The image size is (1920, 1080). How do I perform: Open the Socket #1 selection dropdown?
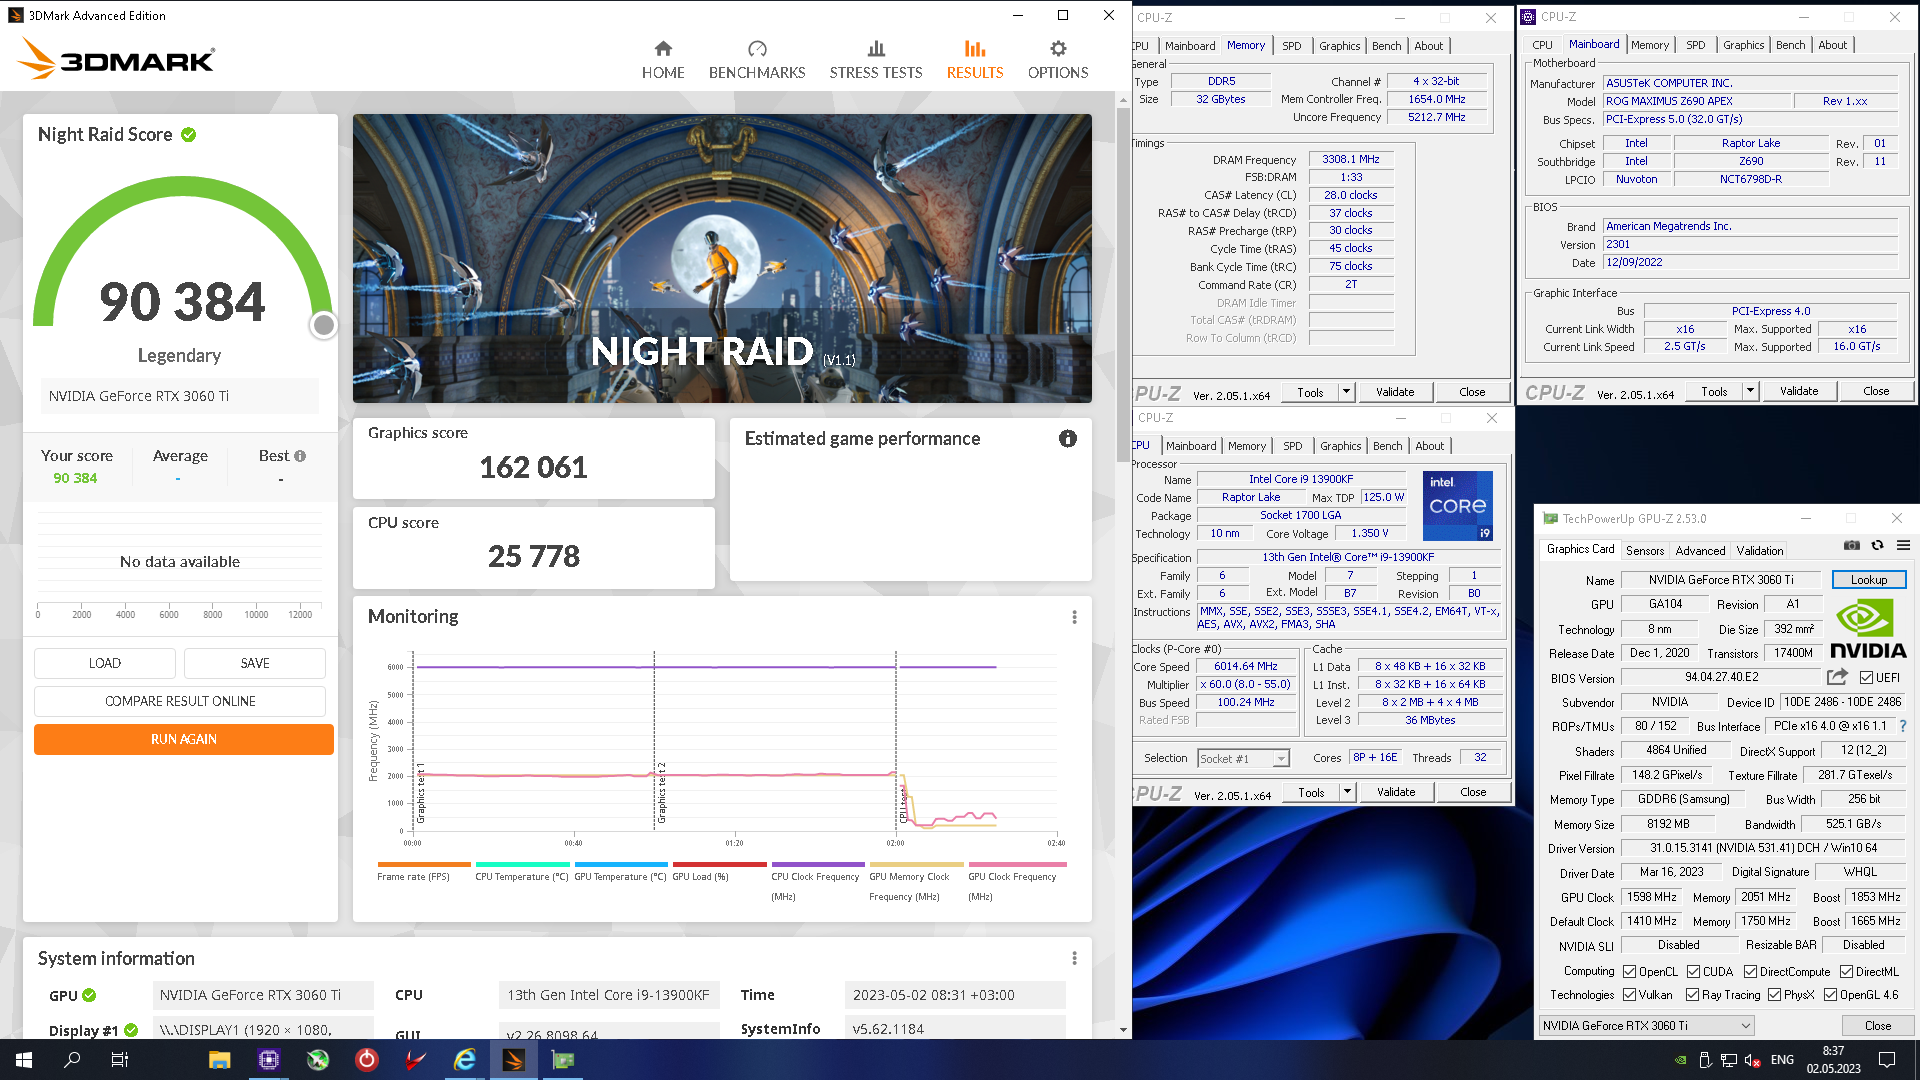(x=1243, y=759)
